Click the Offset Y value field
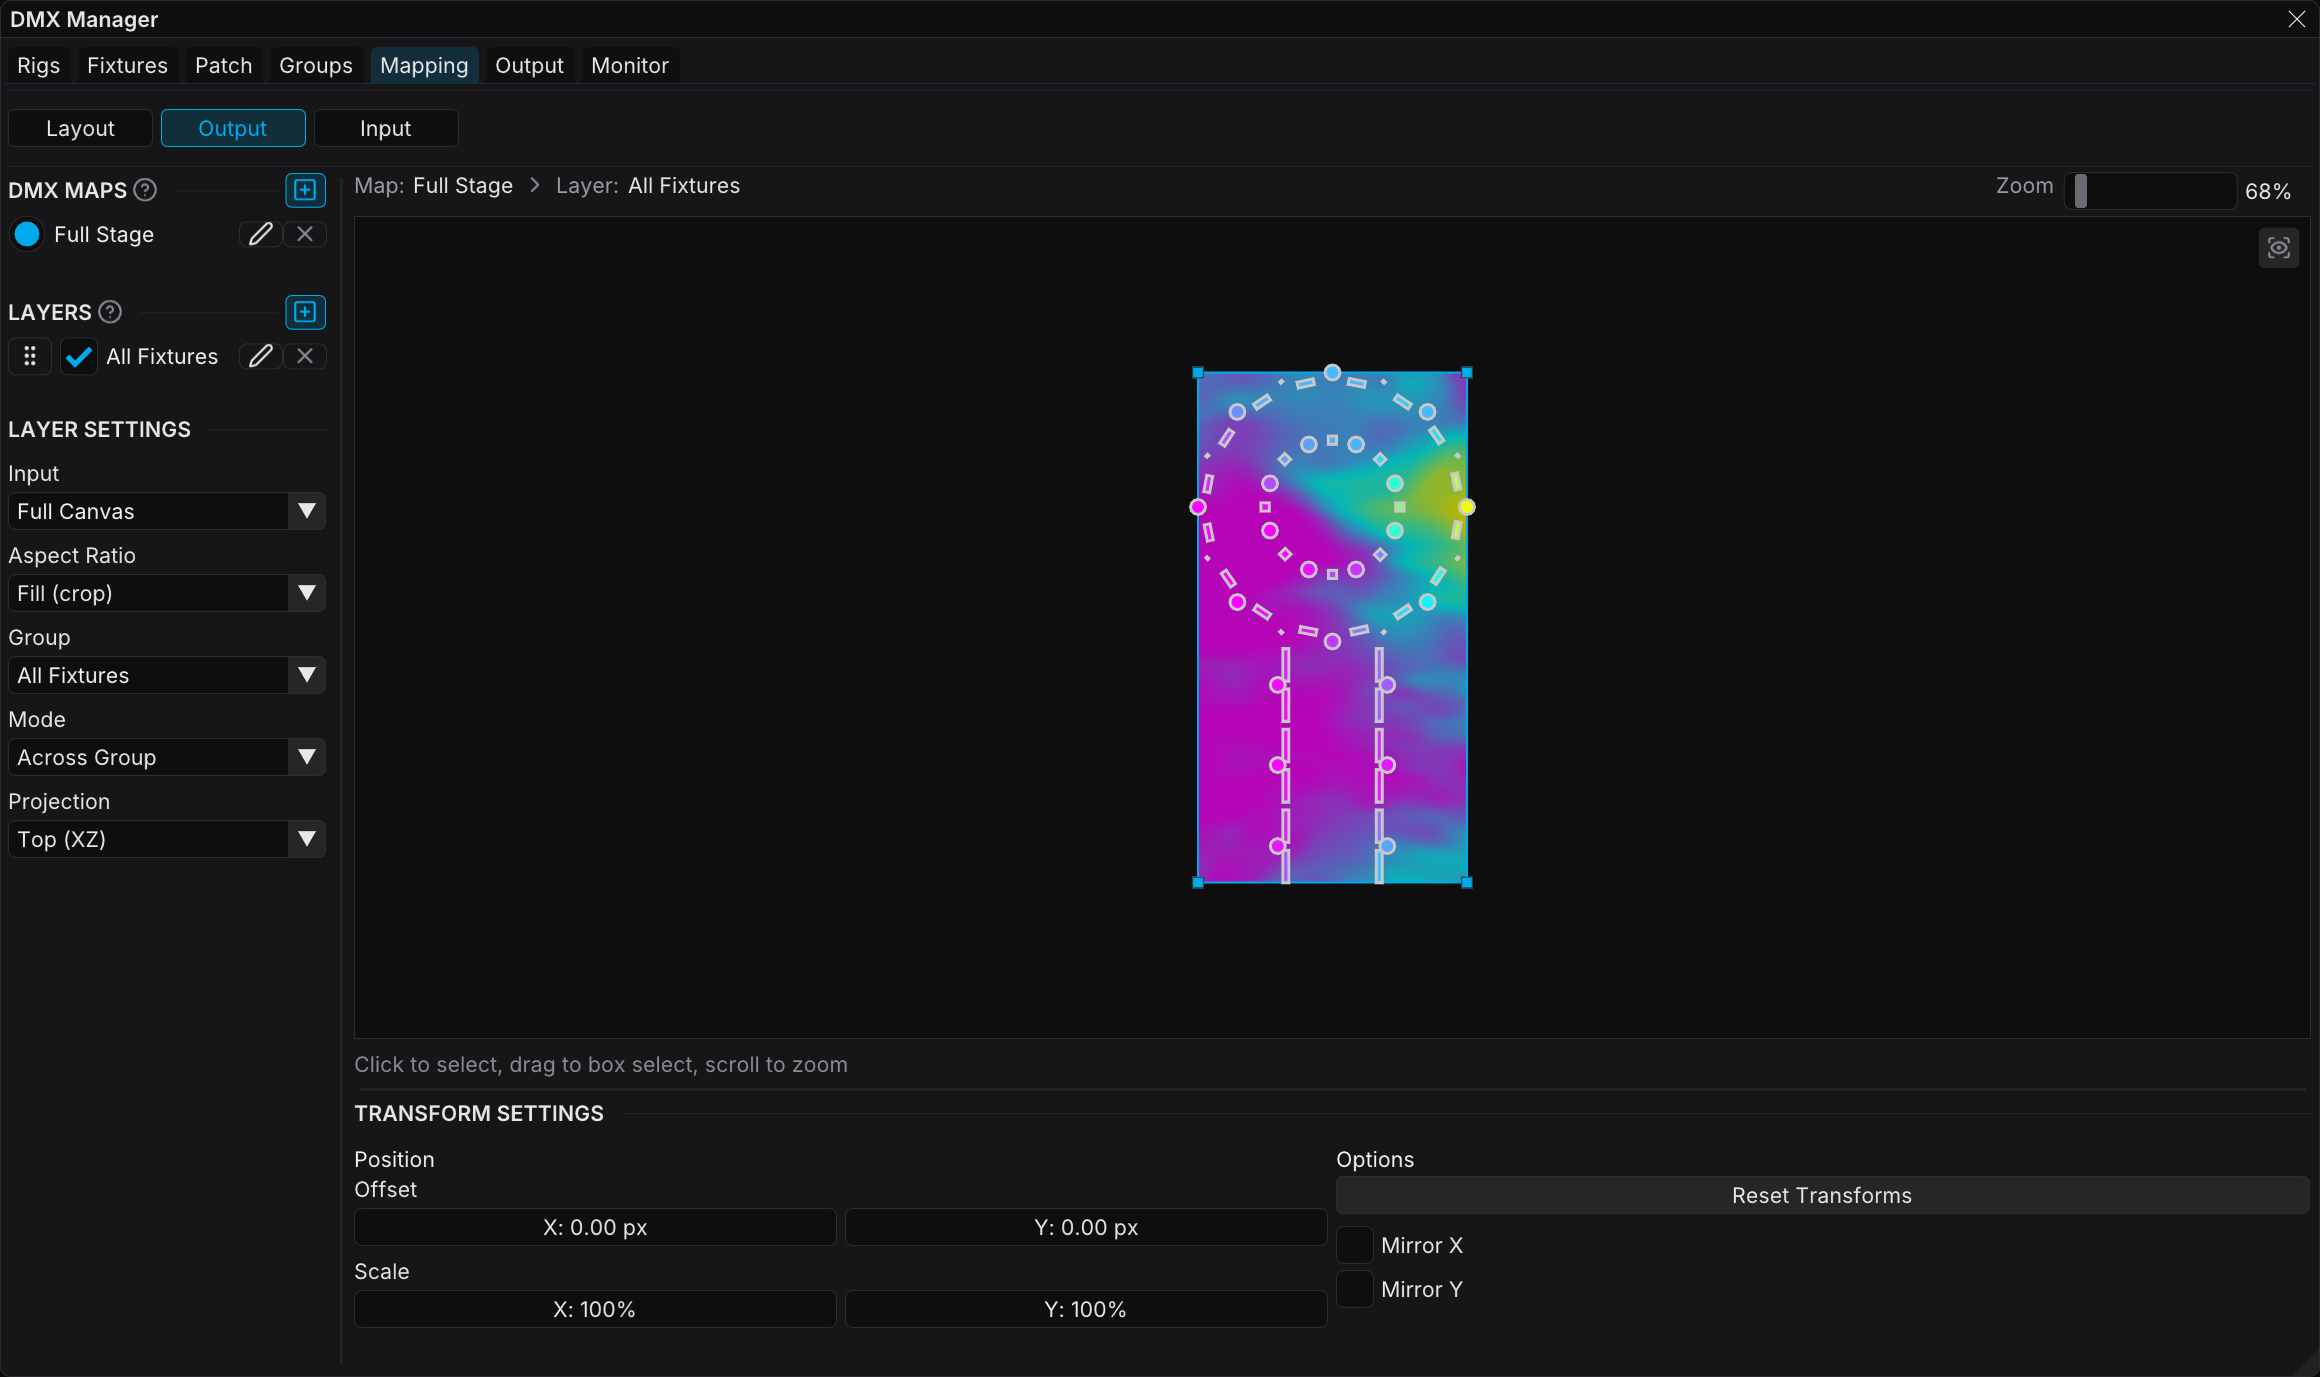2320x1377 pixels. coord(1086,1227)
